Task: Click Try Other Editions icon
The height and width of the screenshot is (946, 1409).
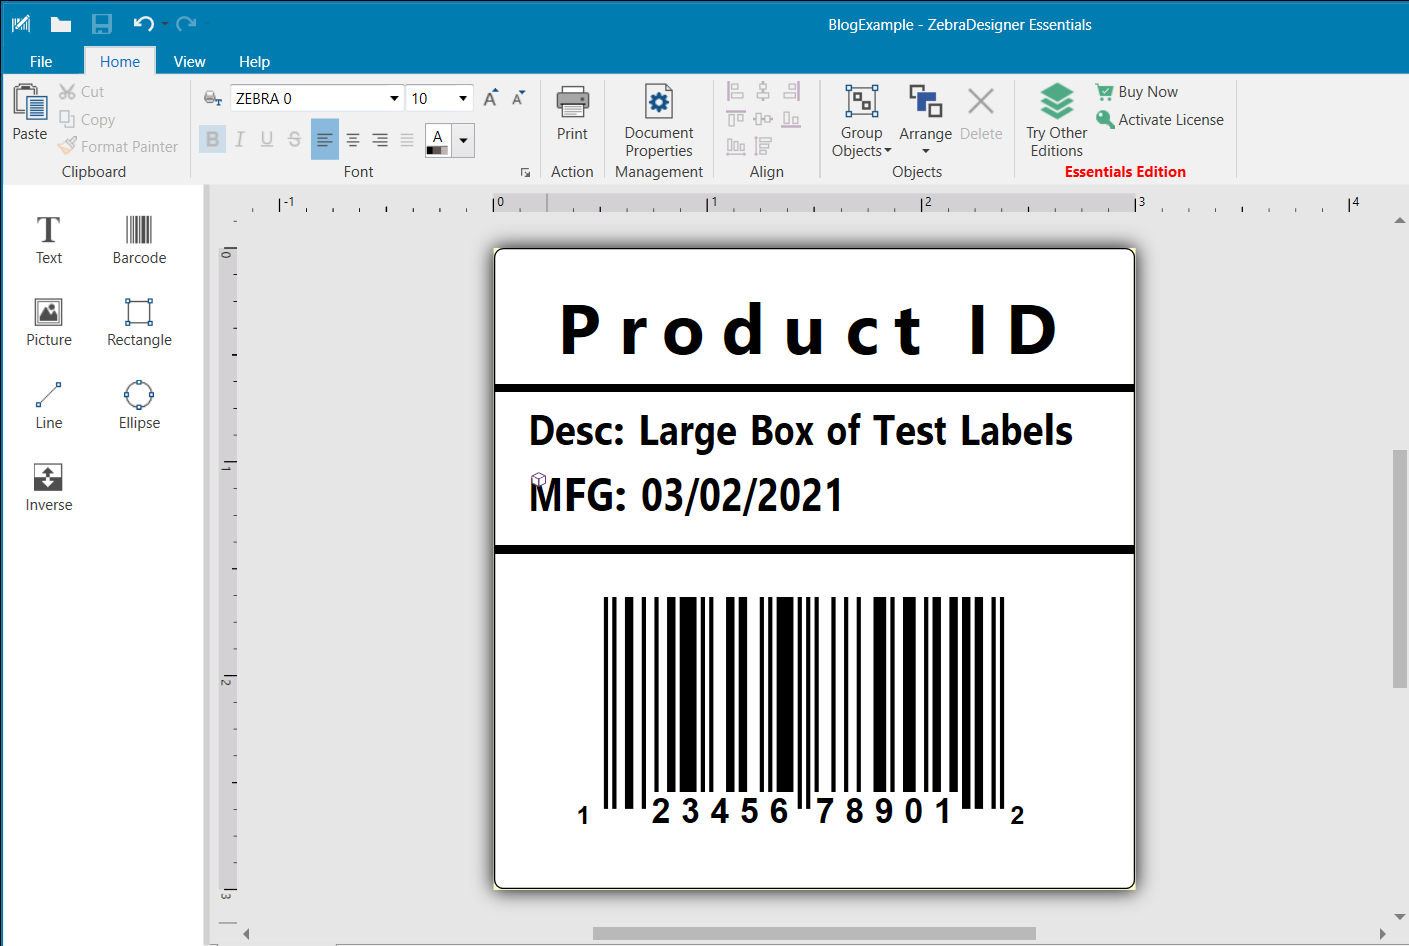Action: [1057, 102]
